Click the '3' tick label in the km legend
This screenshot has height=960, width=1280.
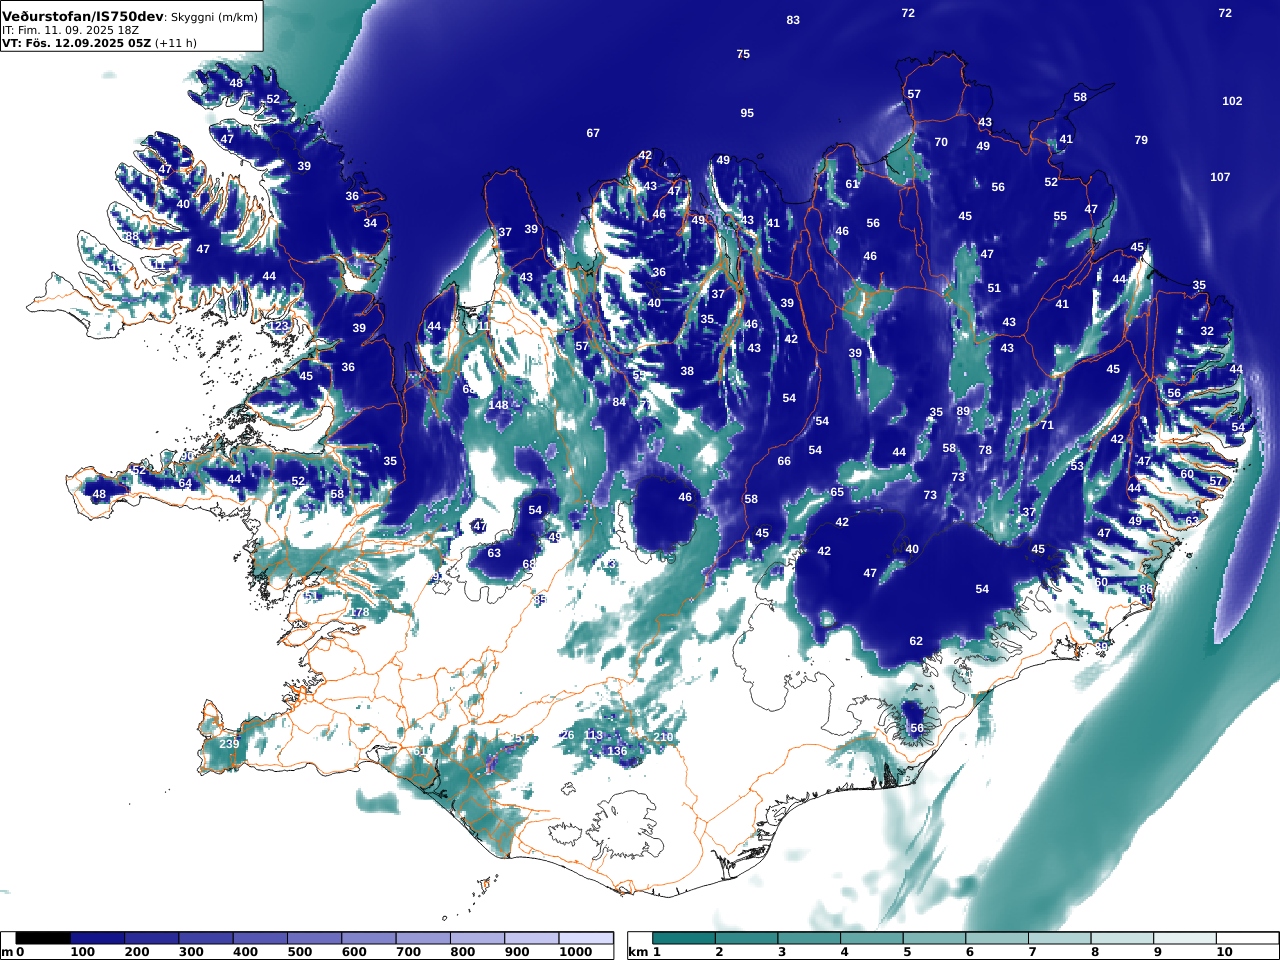click(782, 952)
